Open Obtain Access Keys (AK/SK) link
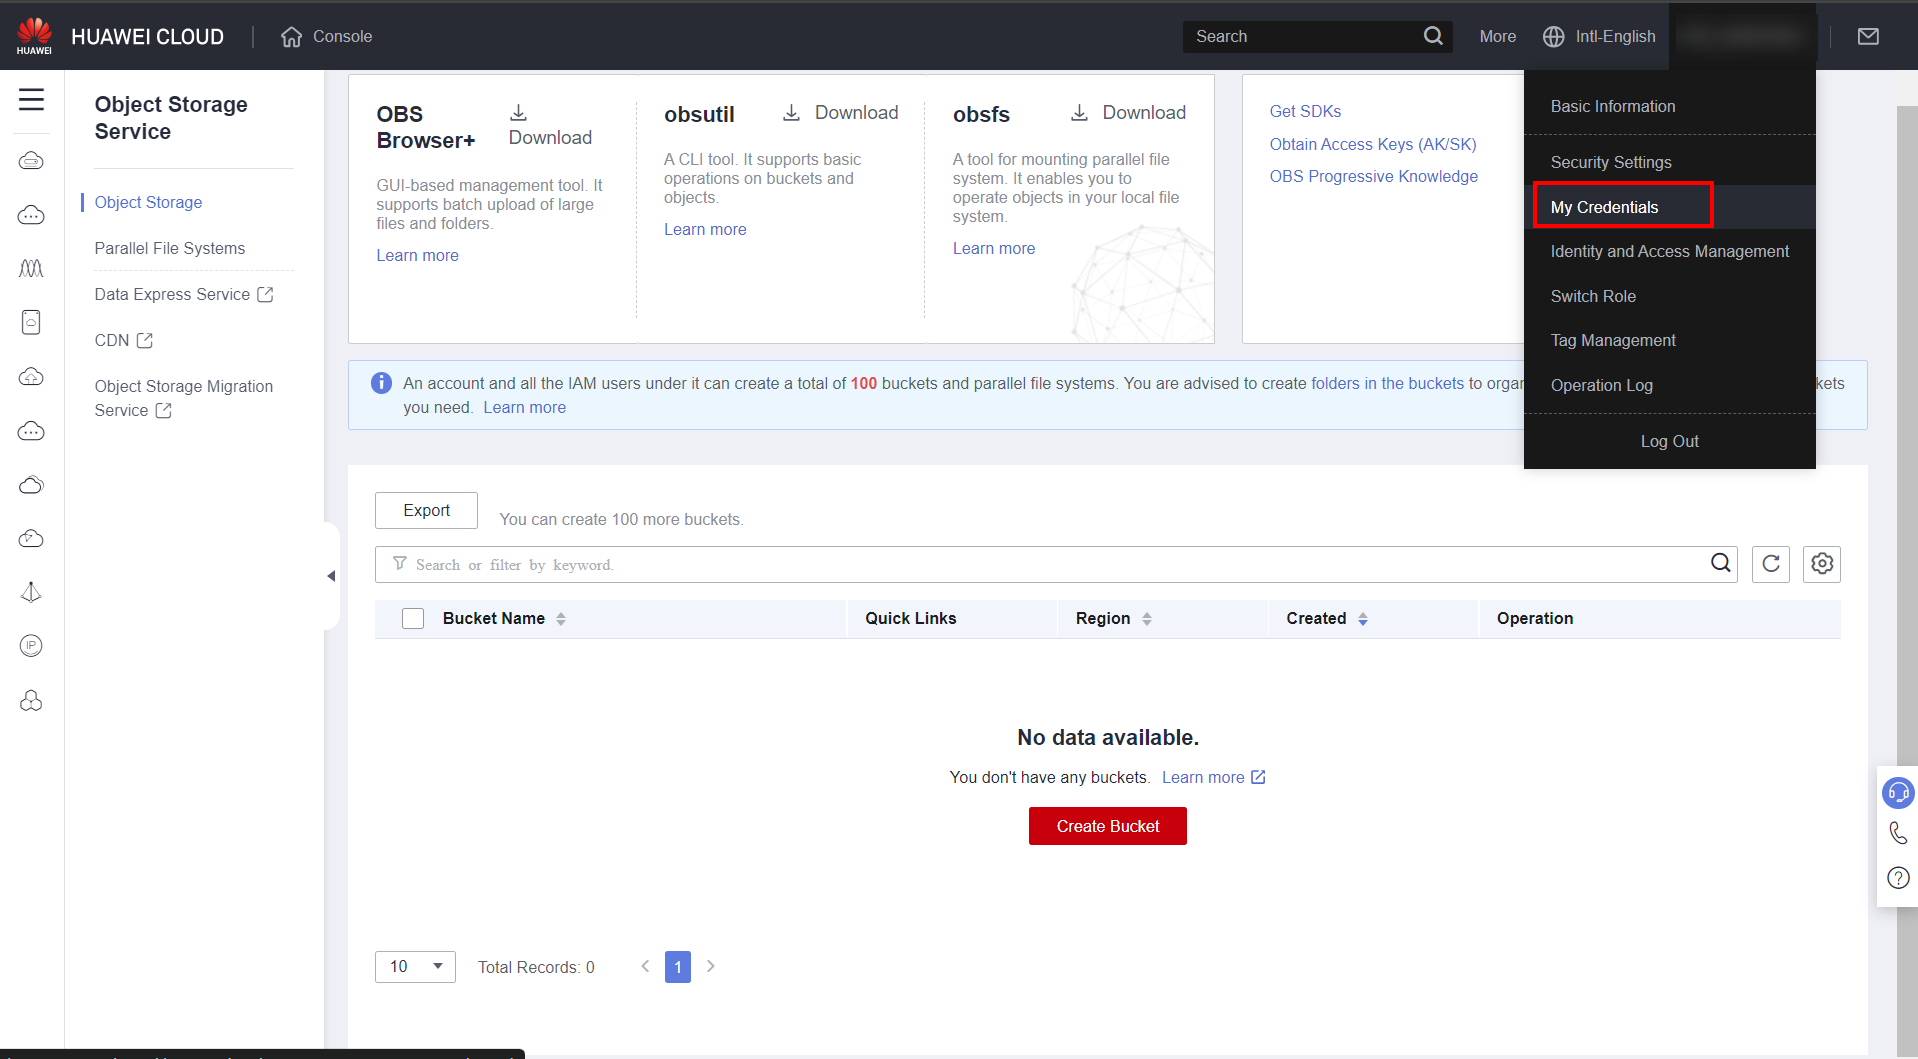1918x1059 pixels. point(1372,144)
